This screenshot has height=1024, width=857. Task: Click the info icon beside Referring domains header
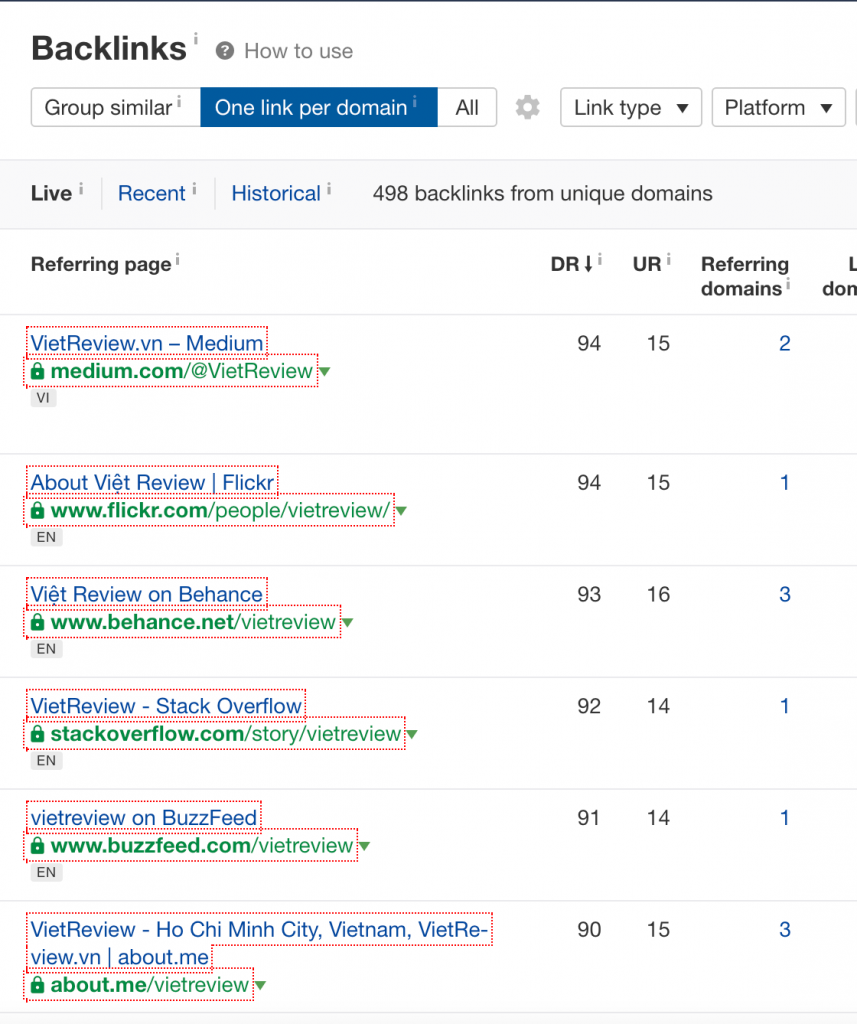point(788,283)
